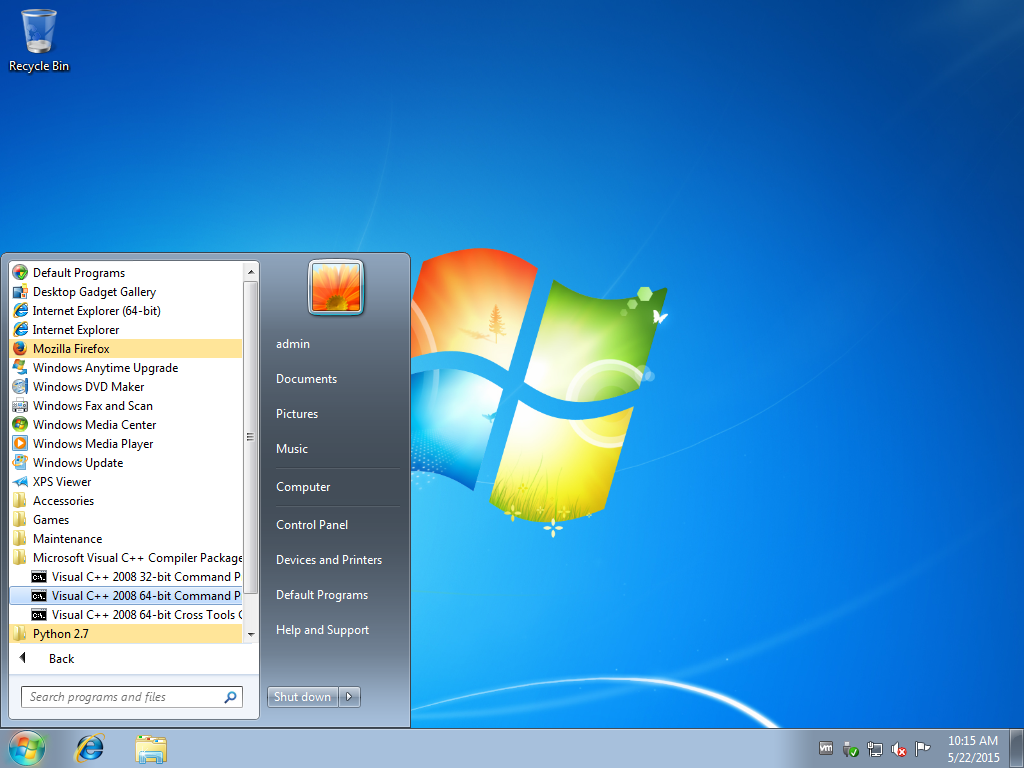Open Computer from the Start menu
The image size is (1024, 768).
tap(303, 487)
